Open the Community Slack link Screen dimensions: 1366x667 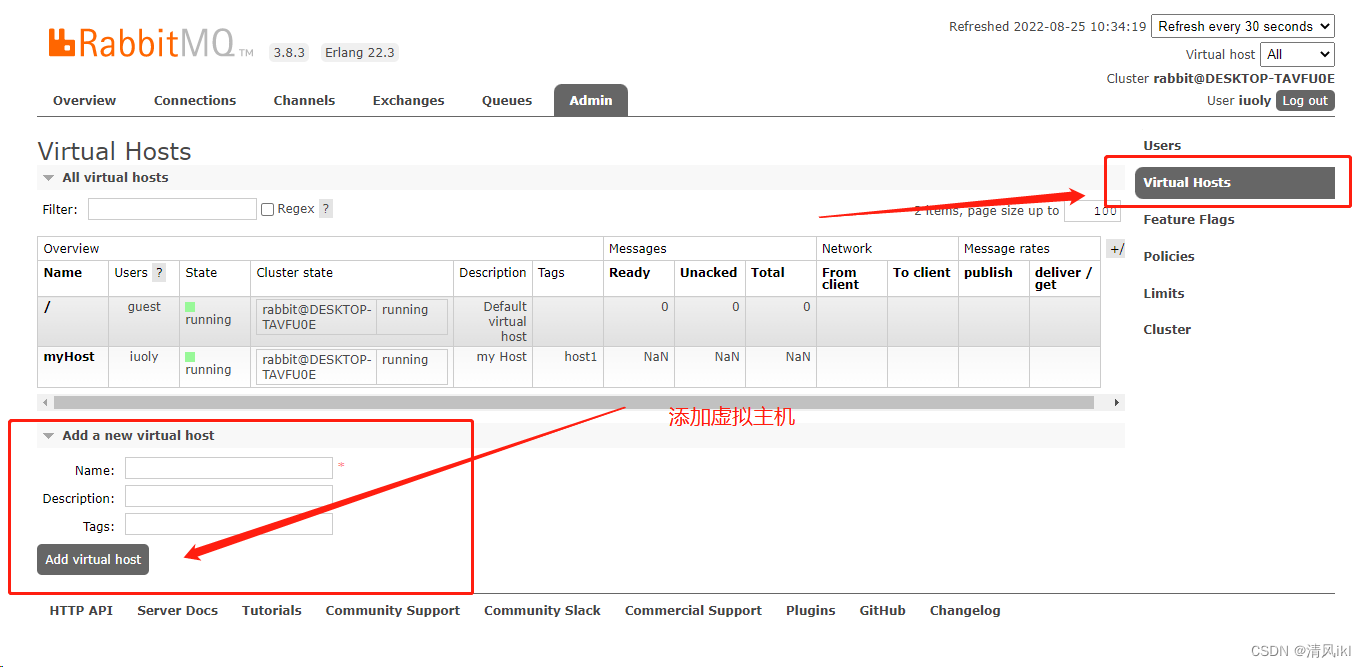tap(542, 610)
